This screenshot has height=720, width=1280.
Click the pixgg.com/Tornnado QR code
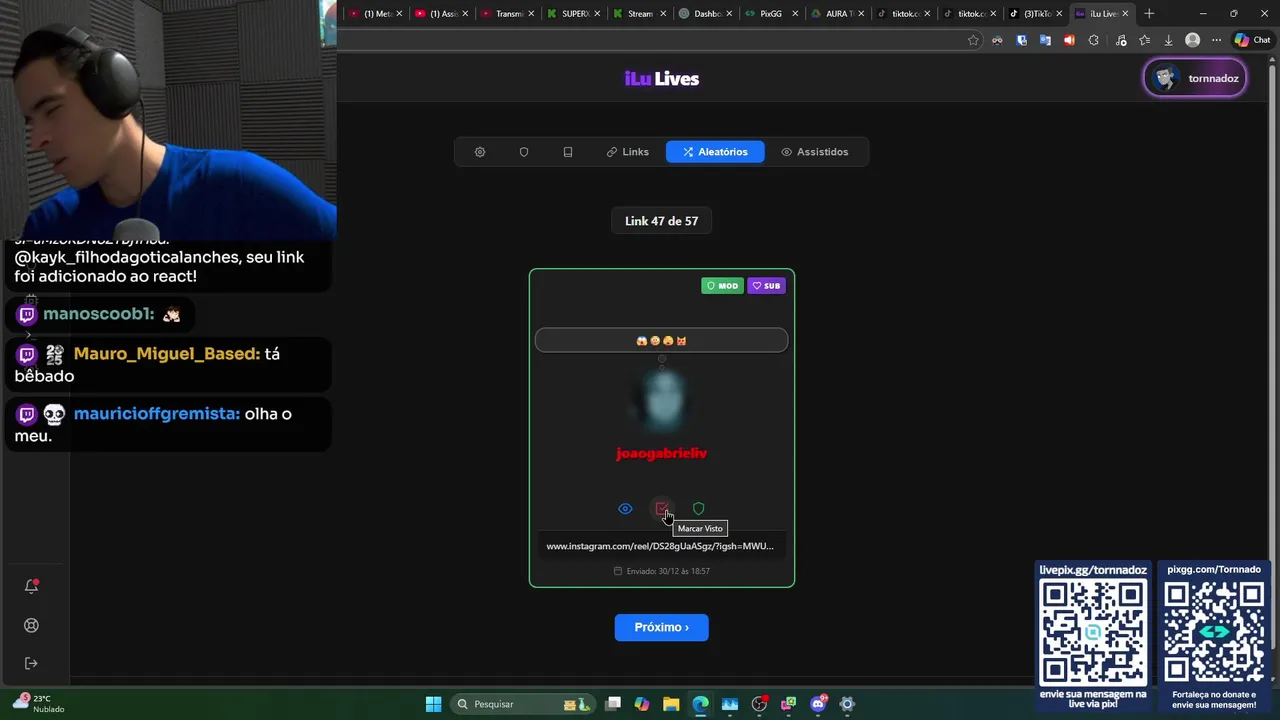(x=1214, y=633)
